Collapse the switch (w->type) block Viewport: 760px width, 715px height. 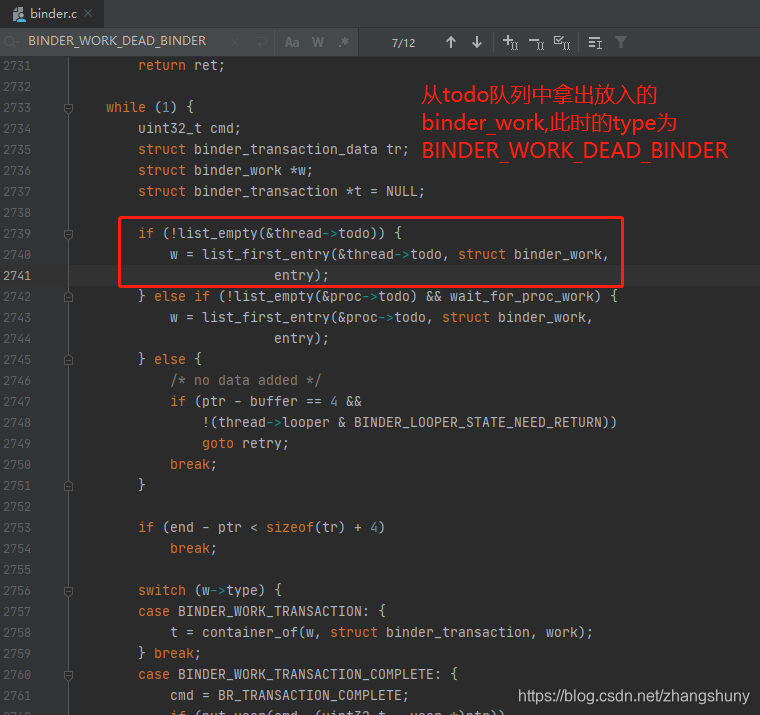[x=68, y=591]
